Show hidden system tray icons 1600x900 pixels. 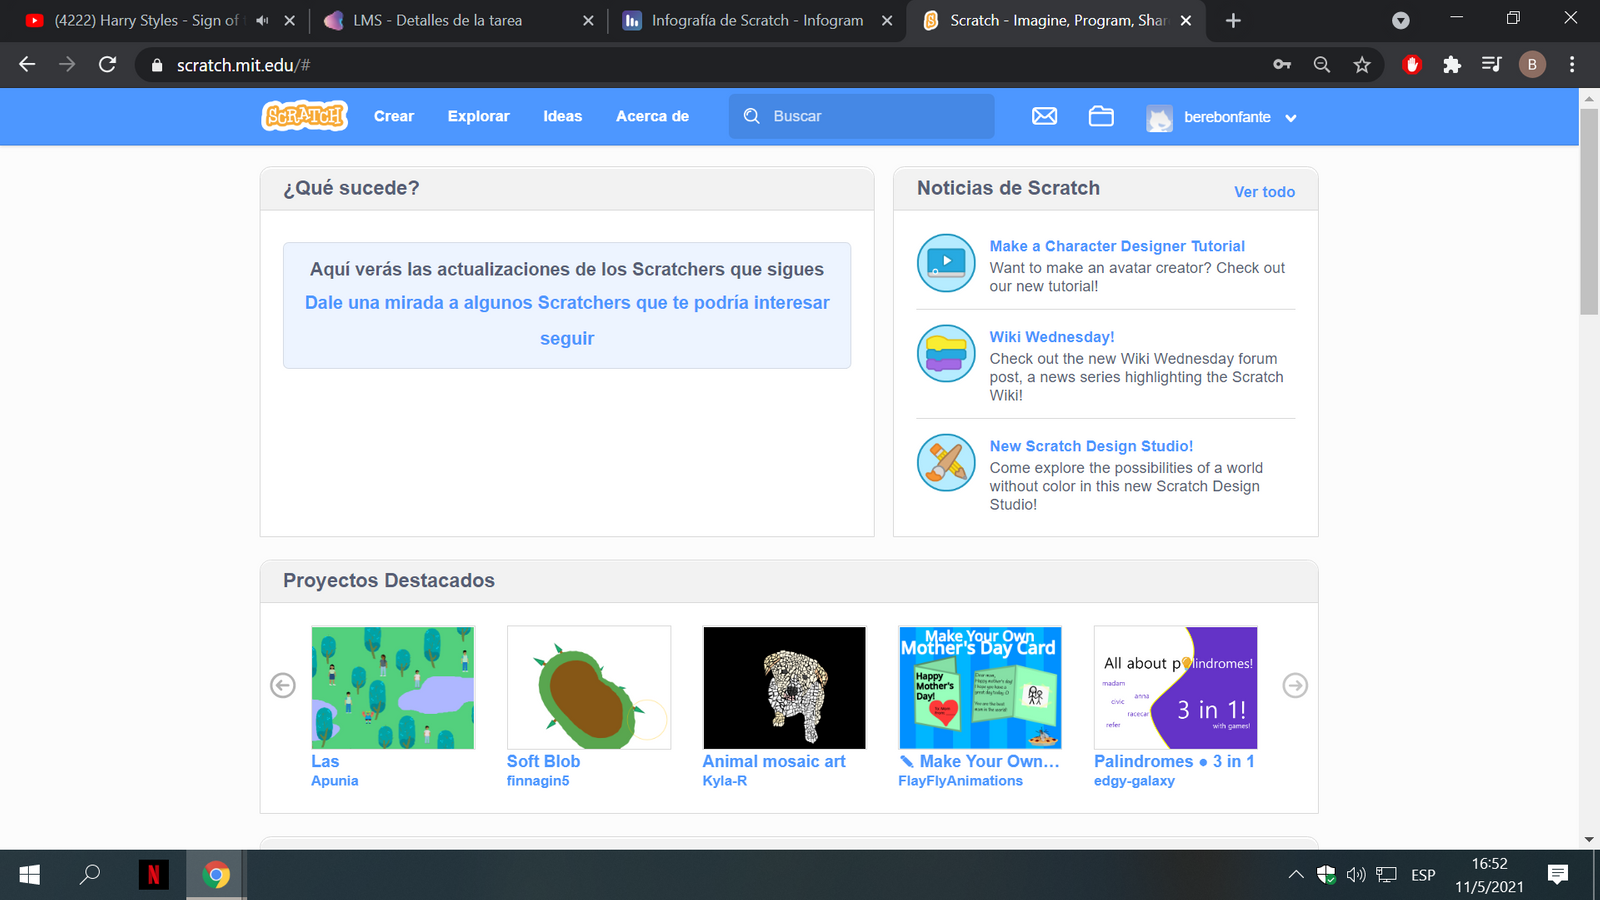tap(1296, 875)
